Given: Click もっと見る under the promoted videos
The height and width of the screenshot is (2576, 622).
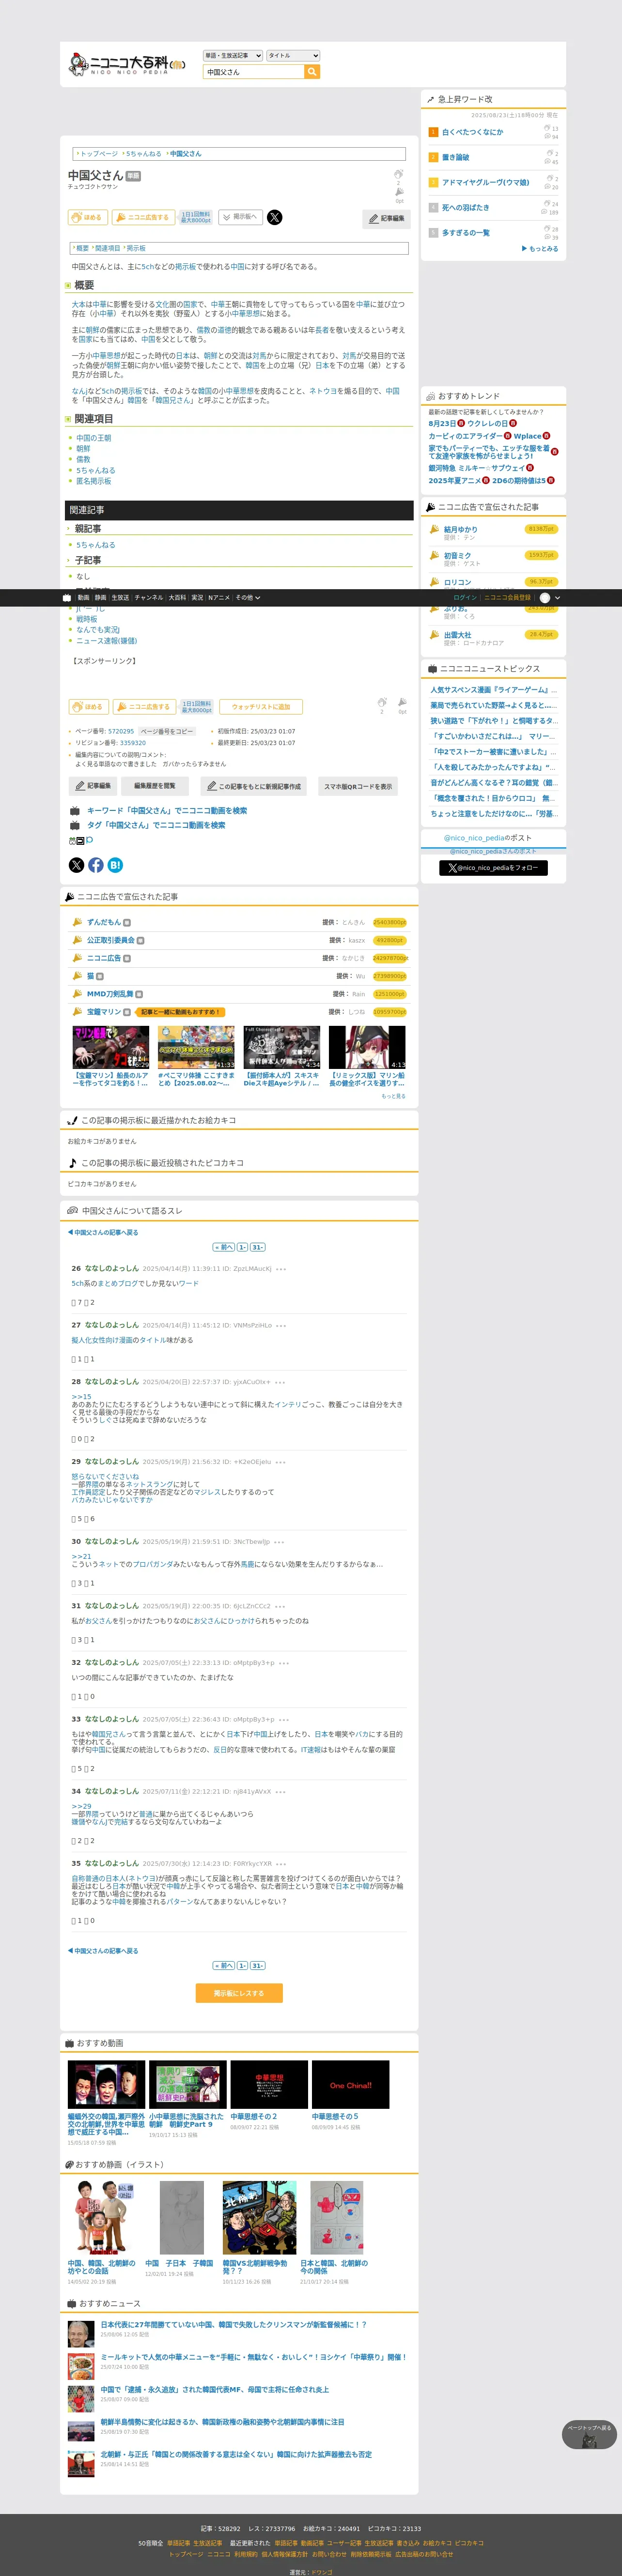Looking at the screenshot, I should point(393,1096).
